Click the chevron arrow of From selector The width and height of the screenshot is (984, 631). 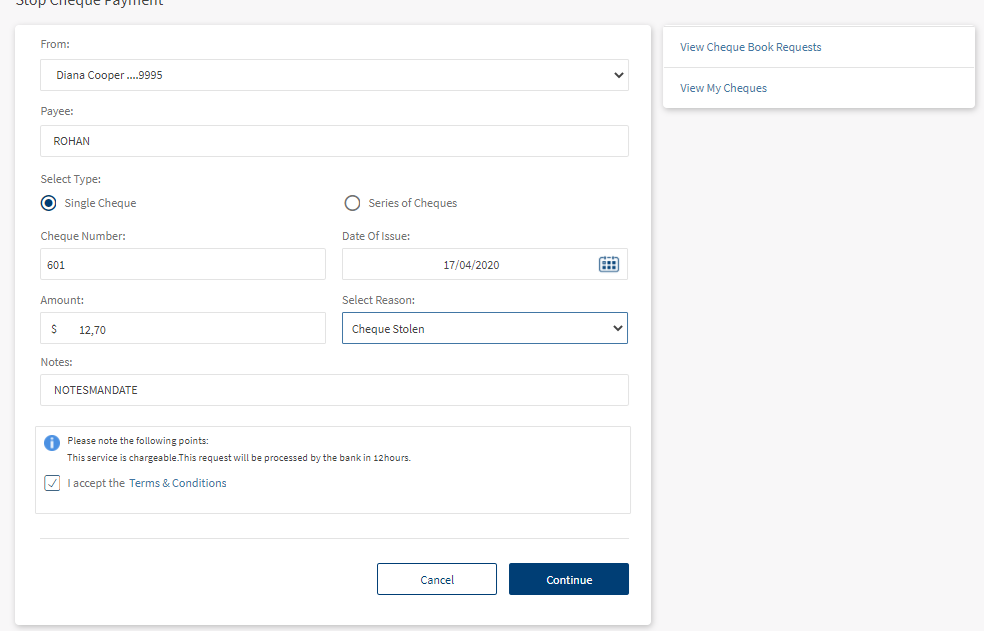tap(617, 75)
